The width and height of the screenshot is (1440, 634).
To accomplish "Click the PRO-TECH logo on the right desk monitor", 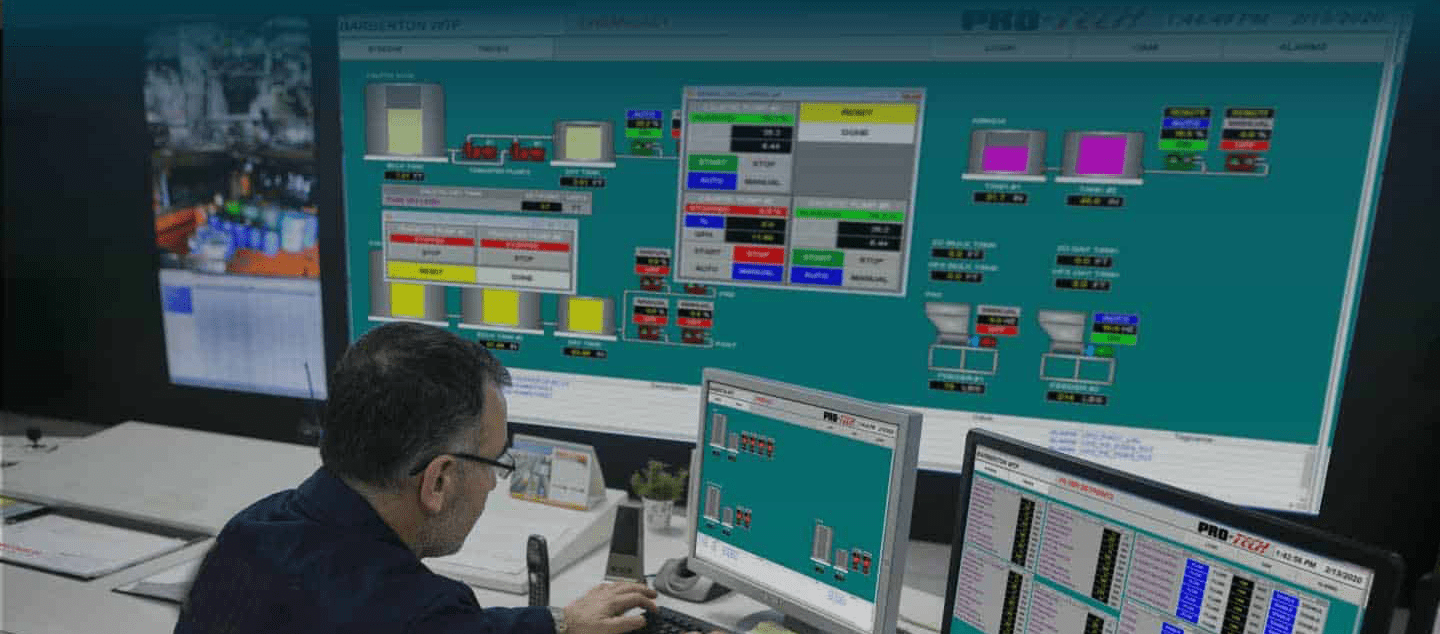I will pyautogui.click(x=1232, y=536).
